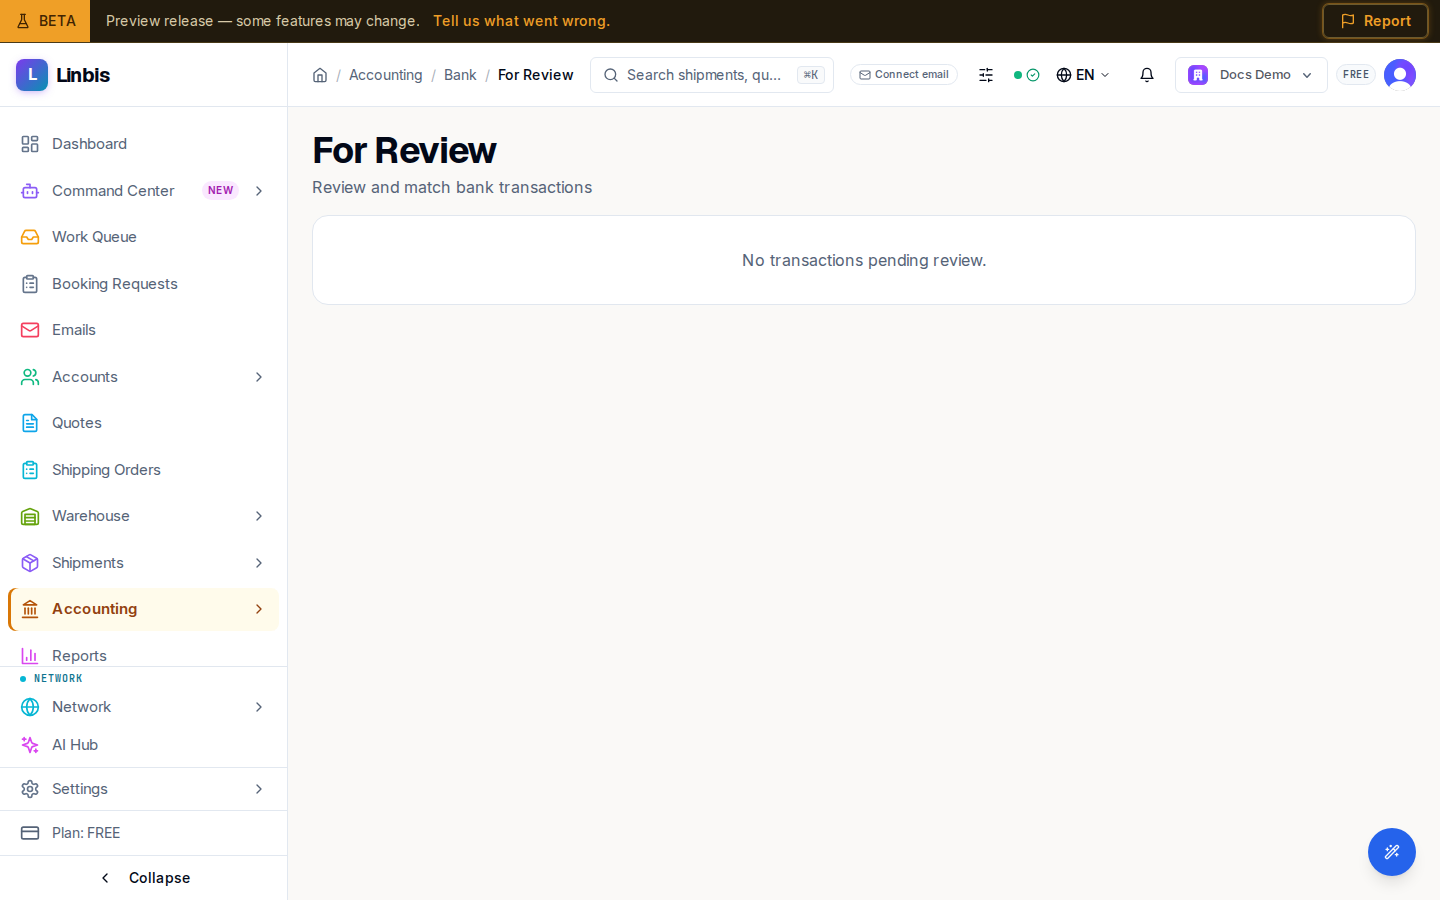The width and height of the screenshot is (1440, 900).
Task: Expand the Shipments submenu chevron
Action: pyautogui.click(x=259, y=563)
